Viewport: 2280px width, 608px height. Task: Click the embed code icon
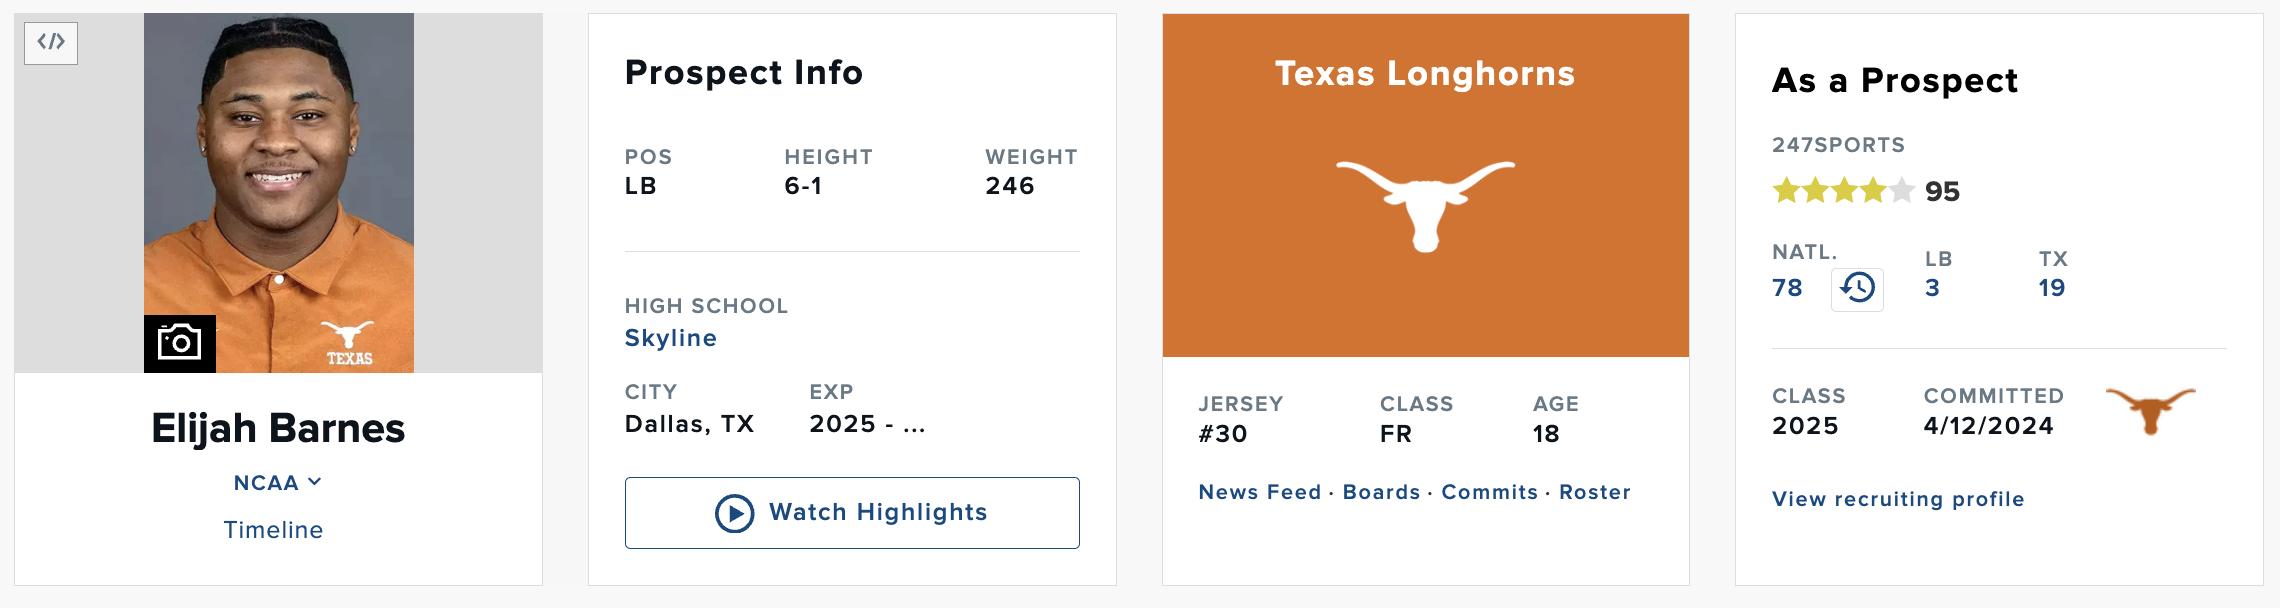[x=51, y=43]
